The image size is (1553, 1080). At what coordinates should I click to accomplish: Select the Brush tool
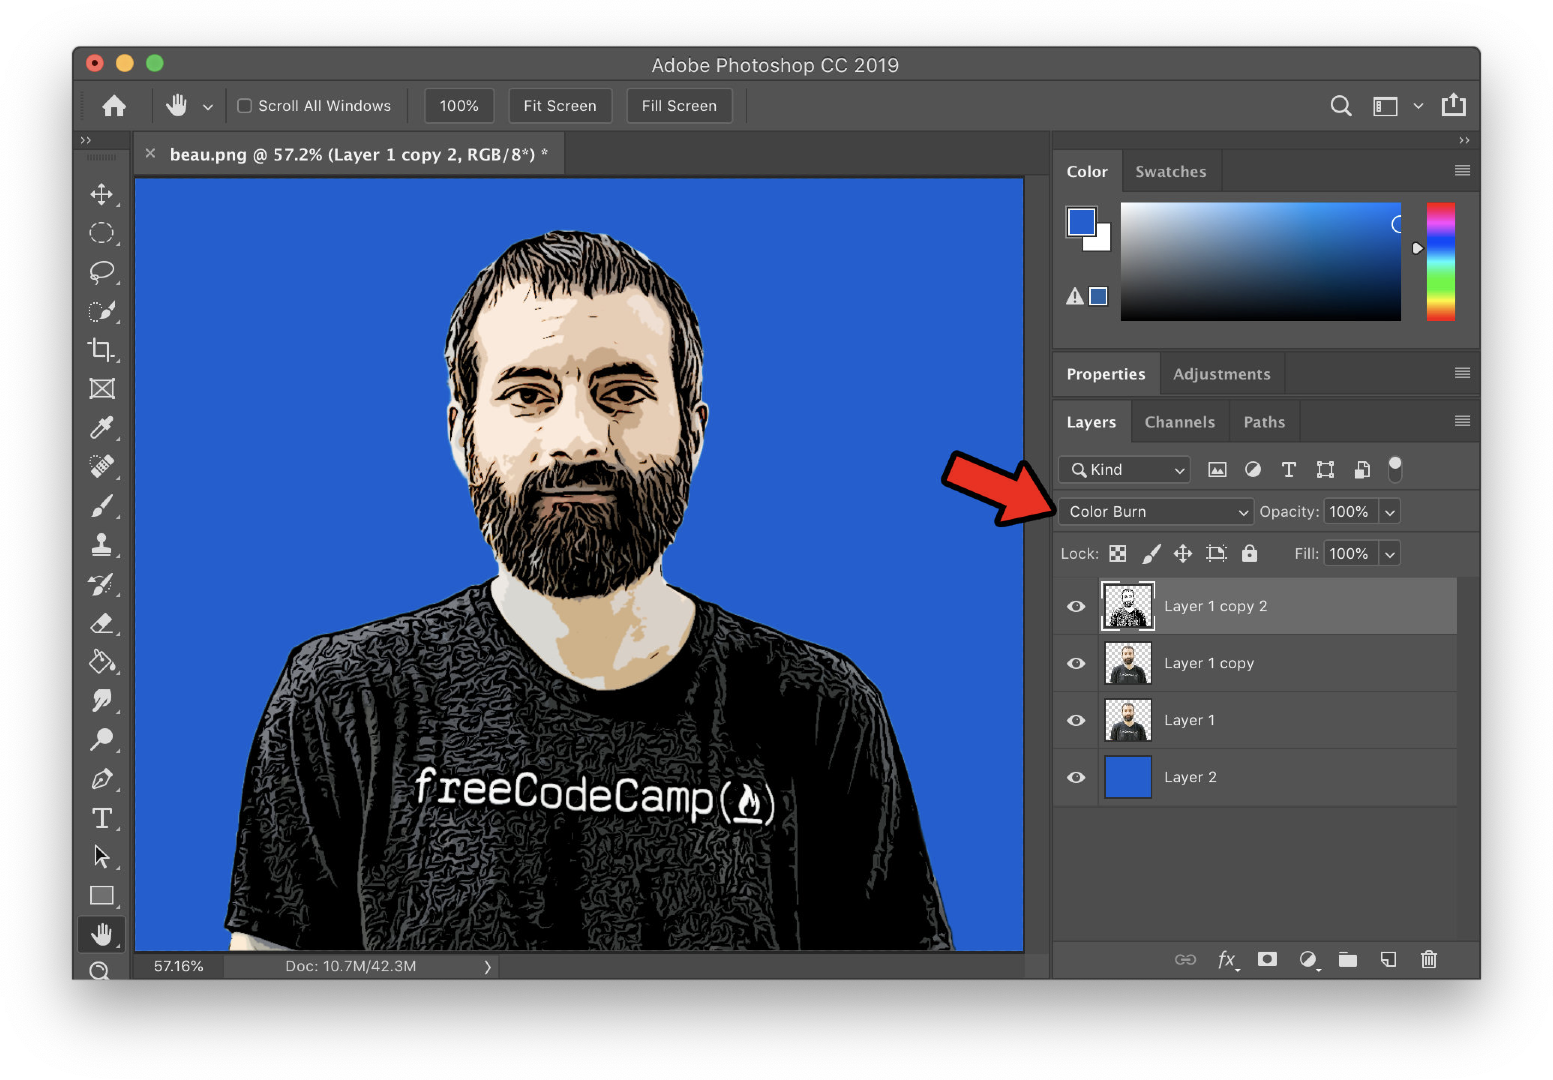(x=101, y=506)
